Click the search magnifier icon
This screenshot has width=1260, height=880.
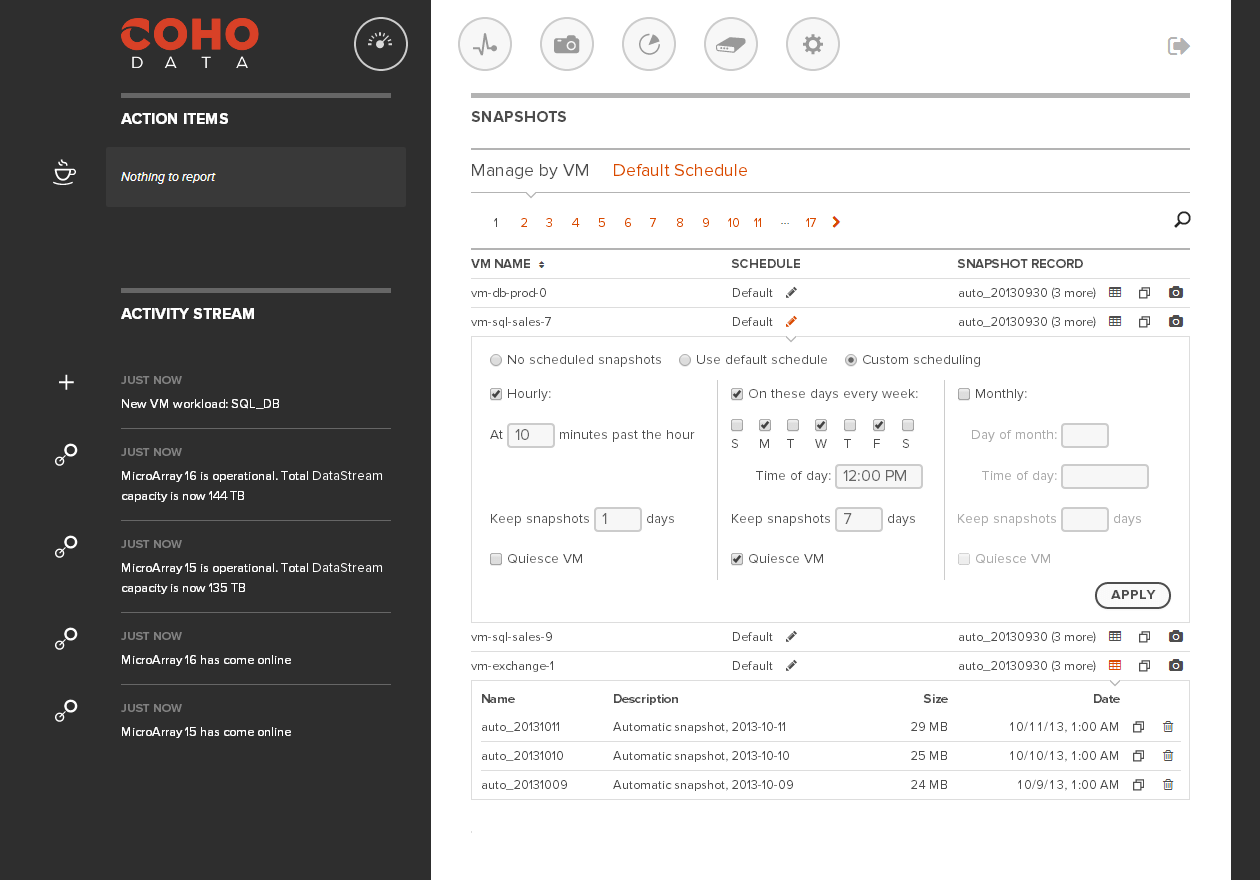pos(1182,220)
